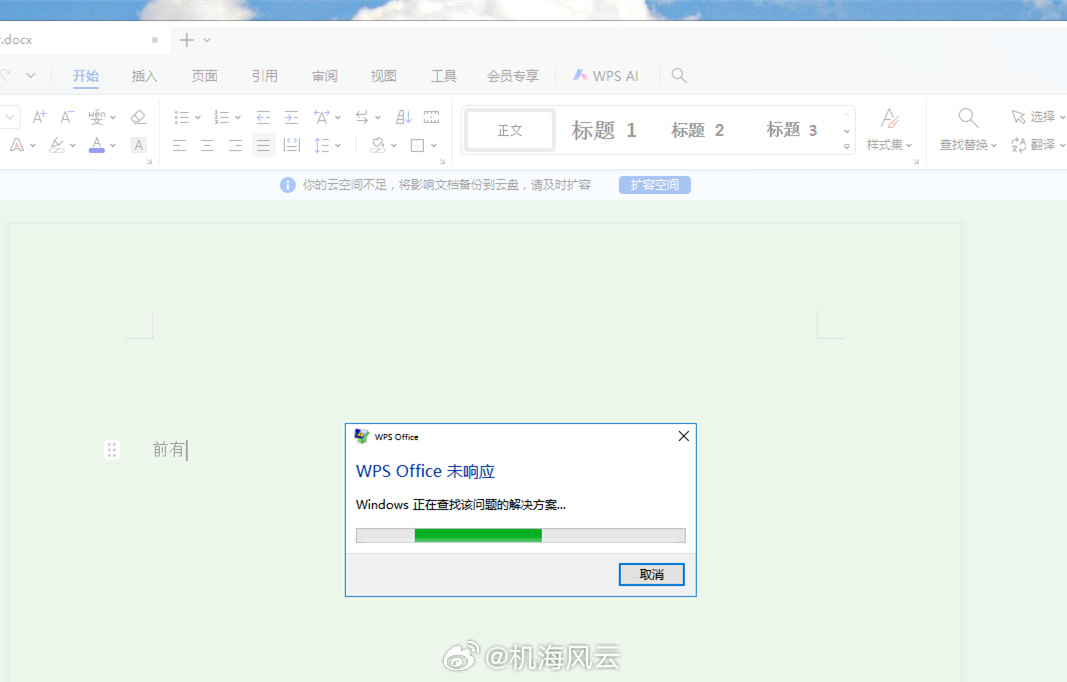Apply the 标题 2 style
This screenshot has width=1067, height=682.
(x=697, y=130)
